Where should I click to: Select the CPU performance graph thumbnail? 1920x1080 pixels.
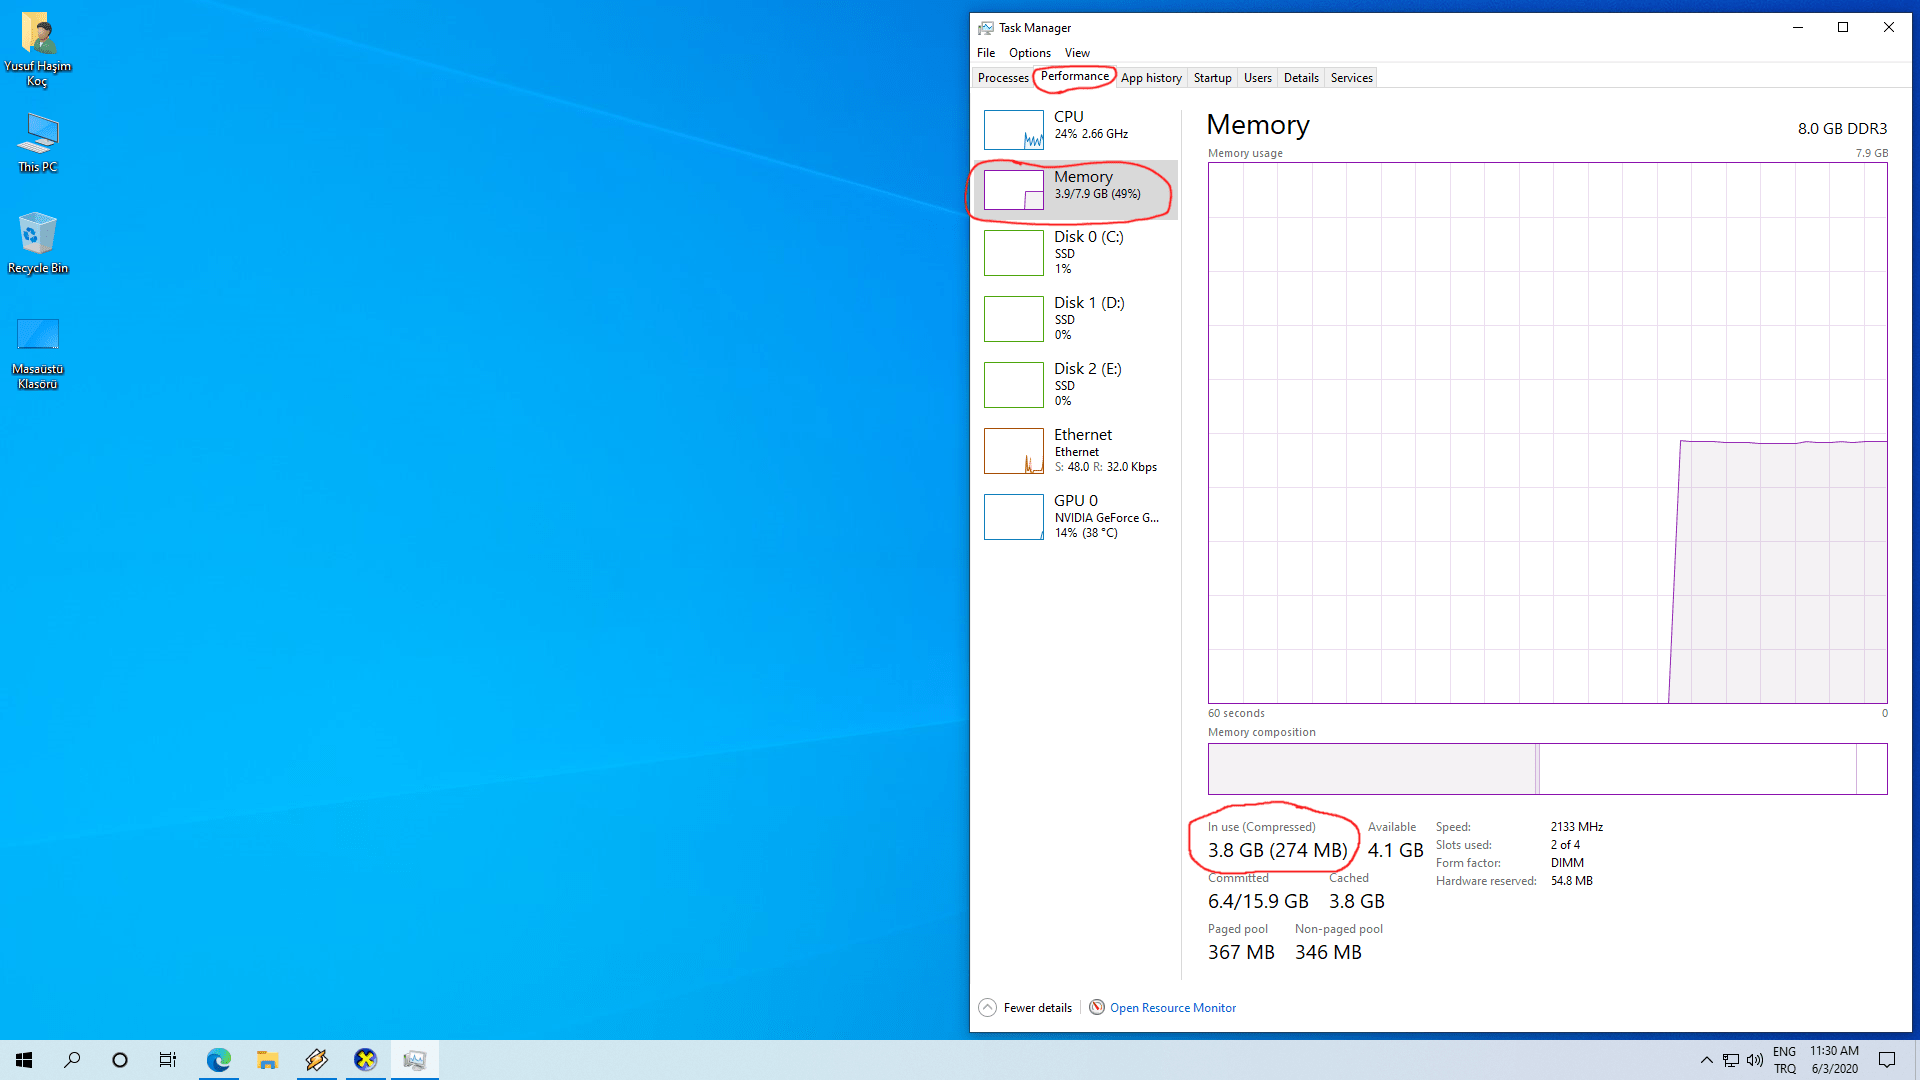click(1013, 129)
